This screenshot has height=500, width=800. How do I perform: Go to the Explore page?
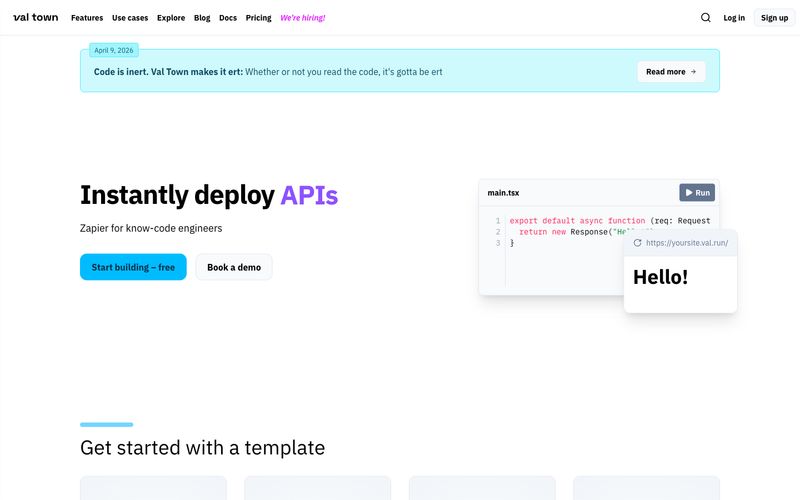pyautogui.click(x=171, y=18)
